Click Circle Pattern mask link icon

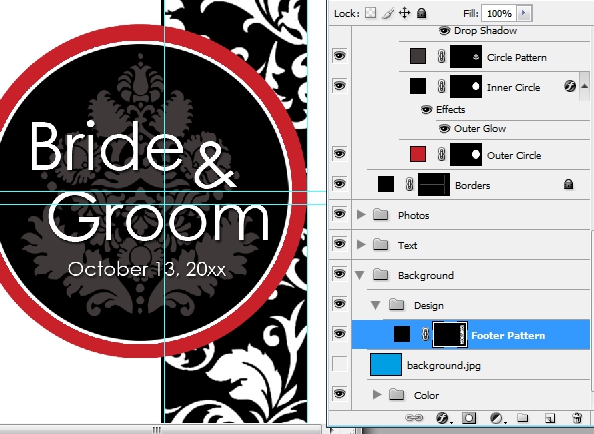coord(441,56)
